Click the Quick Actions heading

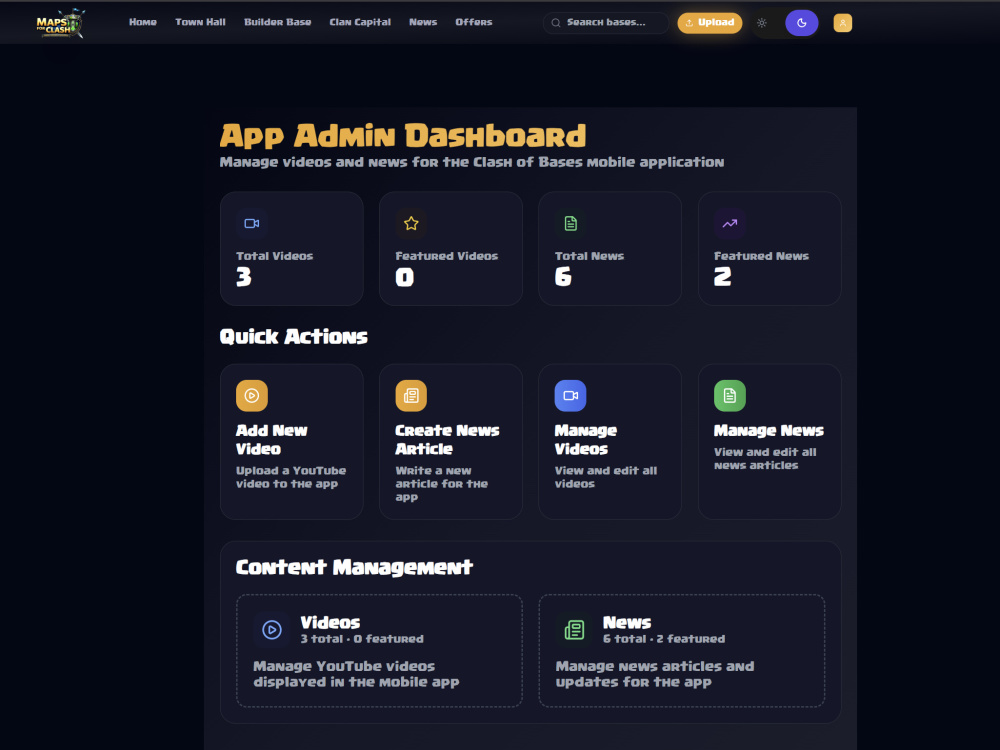(293, 336)
